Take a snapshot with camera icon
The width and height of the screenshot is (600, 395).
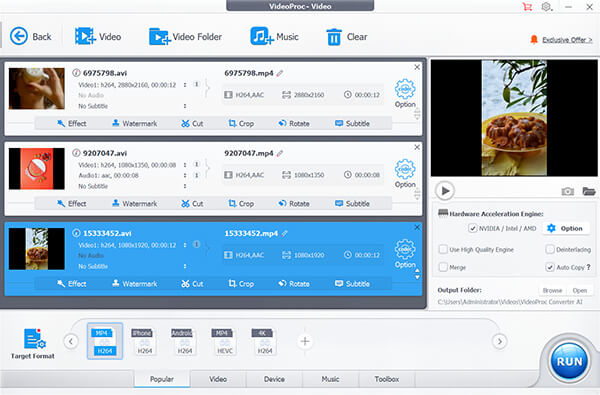coord(567,191)
